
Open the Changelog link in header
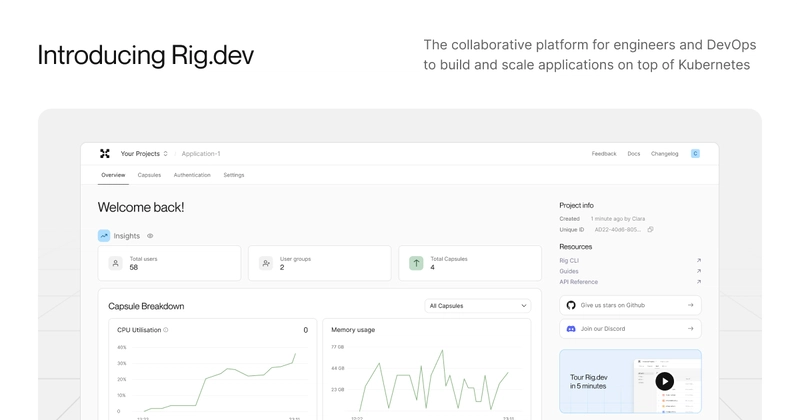pyautogui.click(x=664, y=154)
